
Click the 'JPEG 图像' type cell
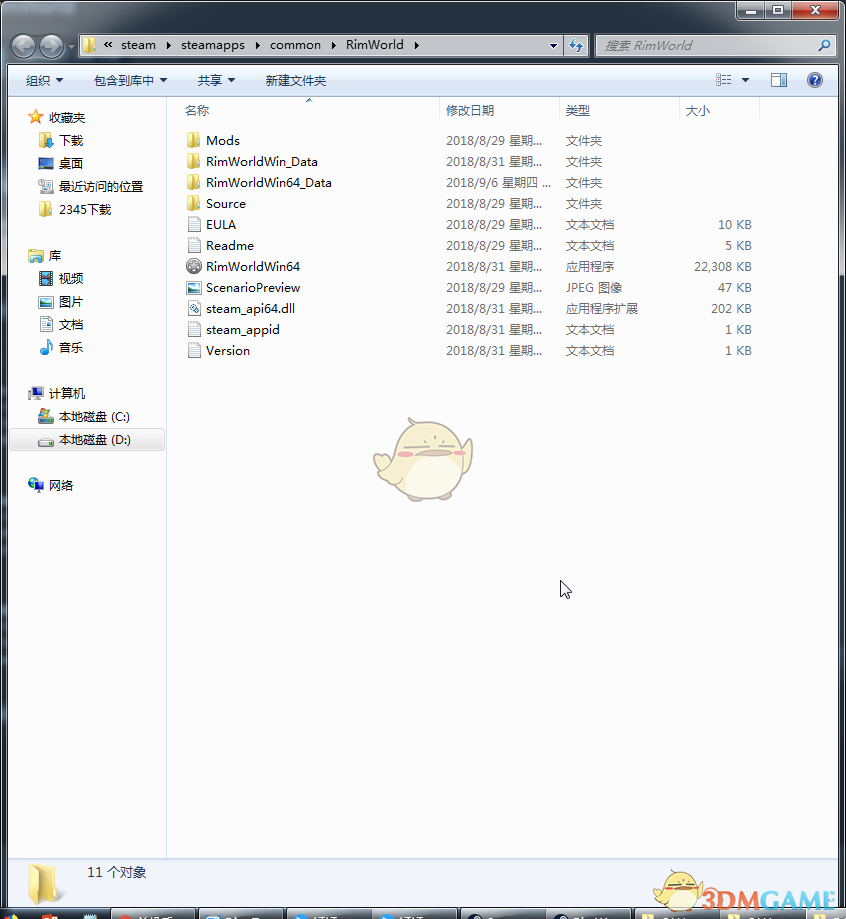[594, 288]
